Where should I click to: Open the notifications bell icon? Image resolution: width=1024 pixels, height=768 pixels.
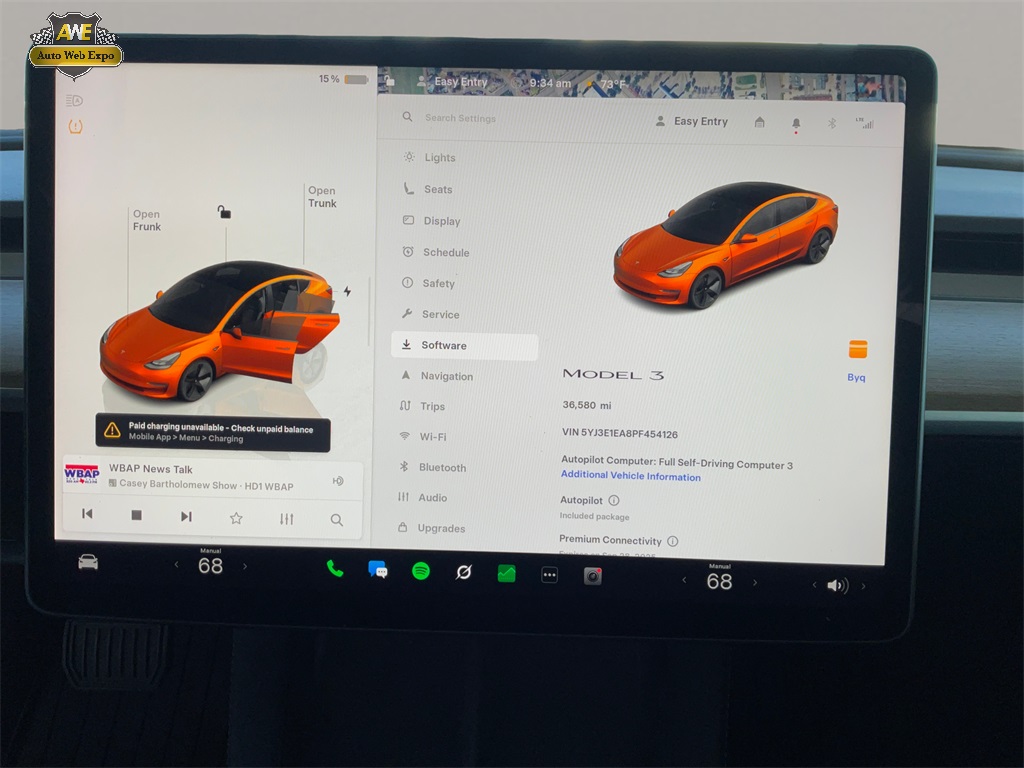(796, 123)
